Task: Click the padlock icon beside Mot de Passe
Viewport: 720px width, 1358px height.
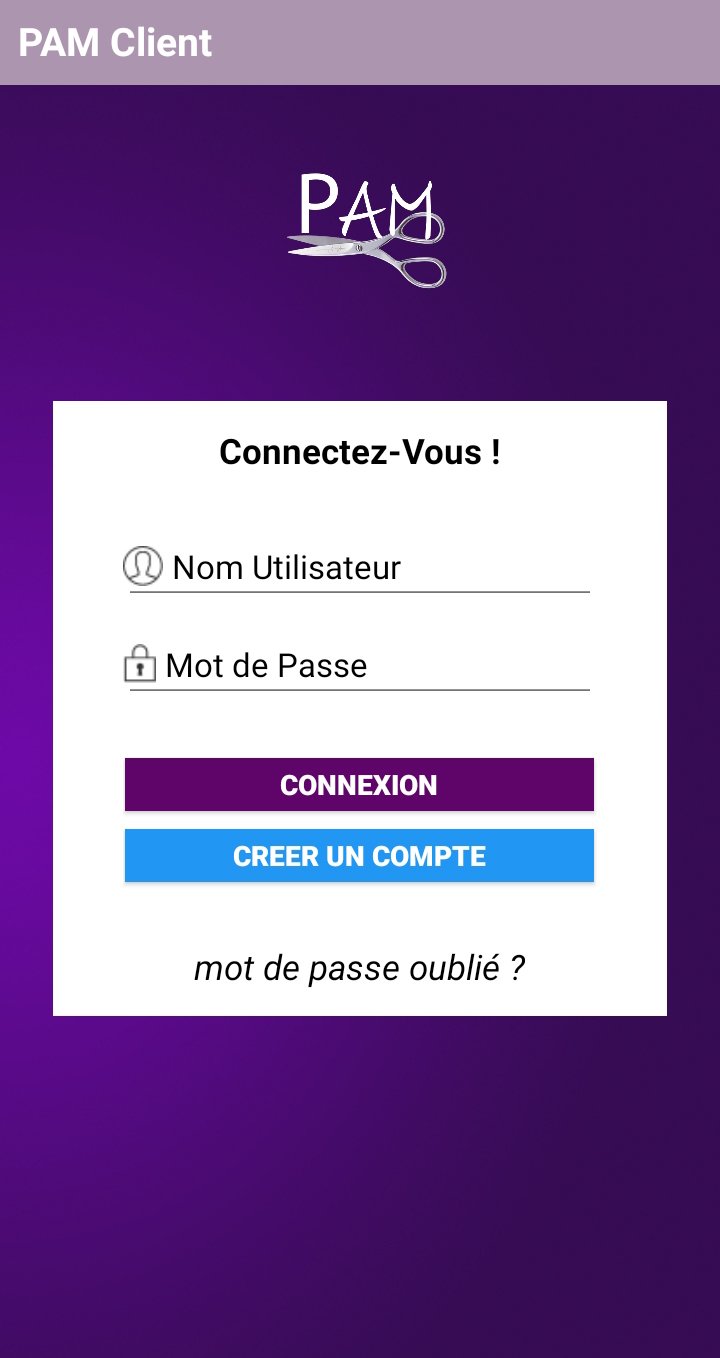Action: point(140,664)
